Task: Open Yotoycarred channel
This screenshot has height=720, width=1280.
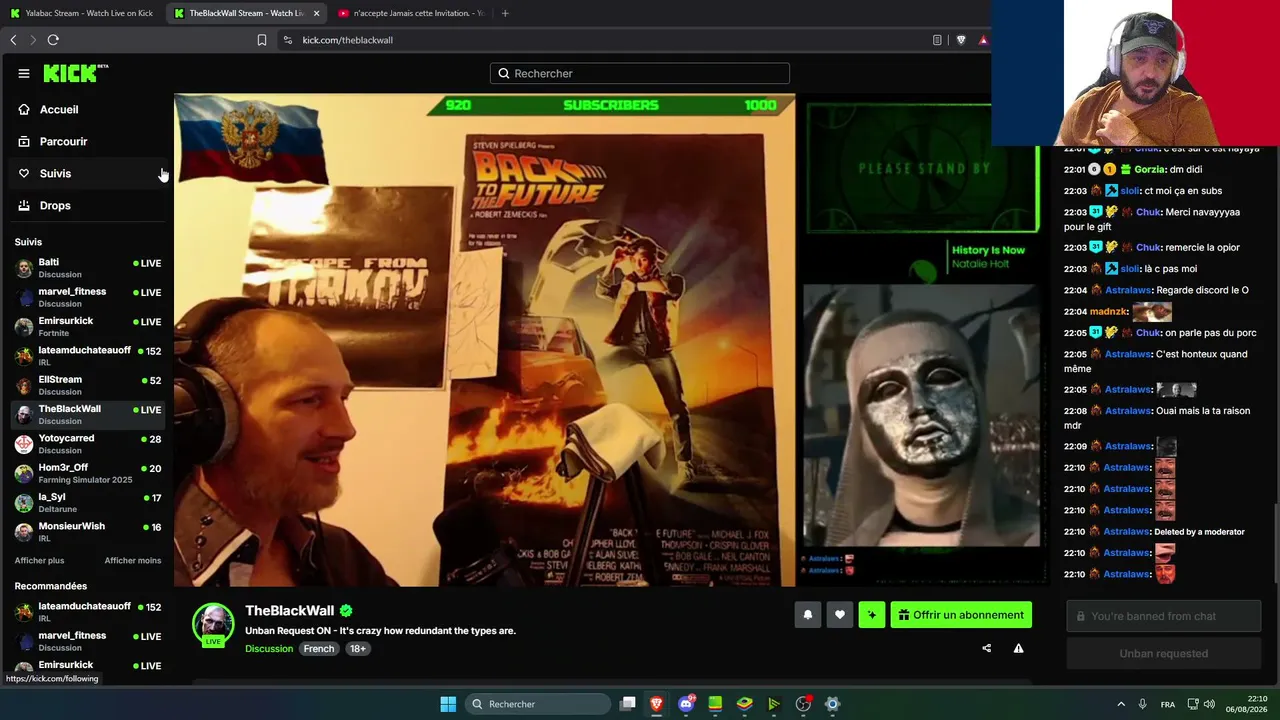Action: tap(88, 444)
